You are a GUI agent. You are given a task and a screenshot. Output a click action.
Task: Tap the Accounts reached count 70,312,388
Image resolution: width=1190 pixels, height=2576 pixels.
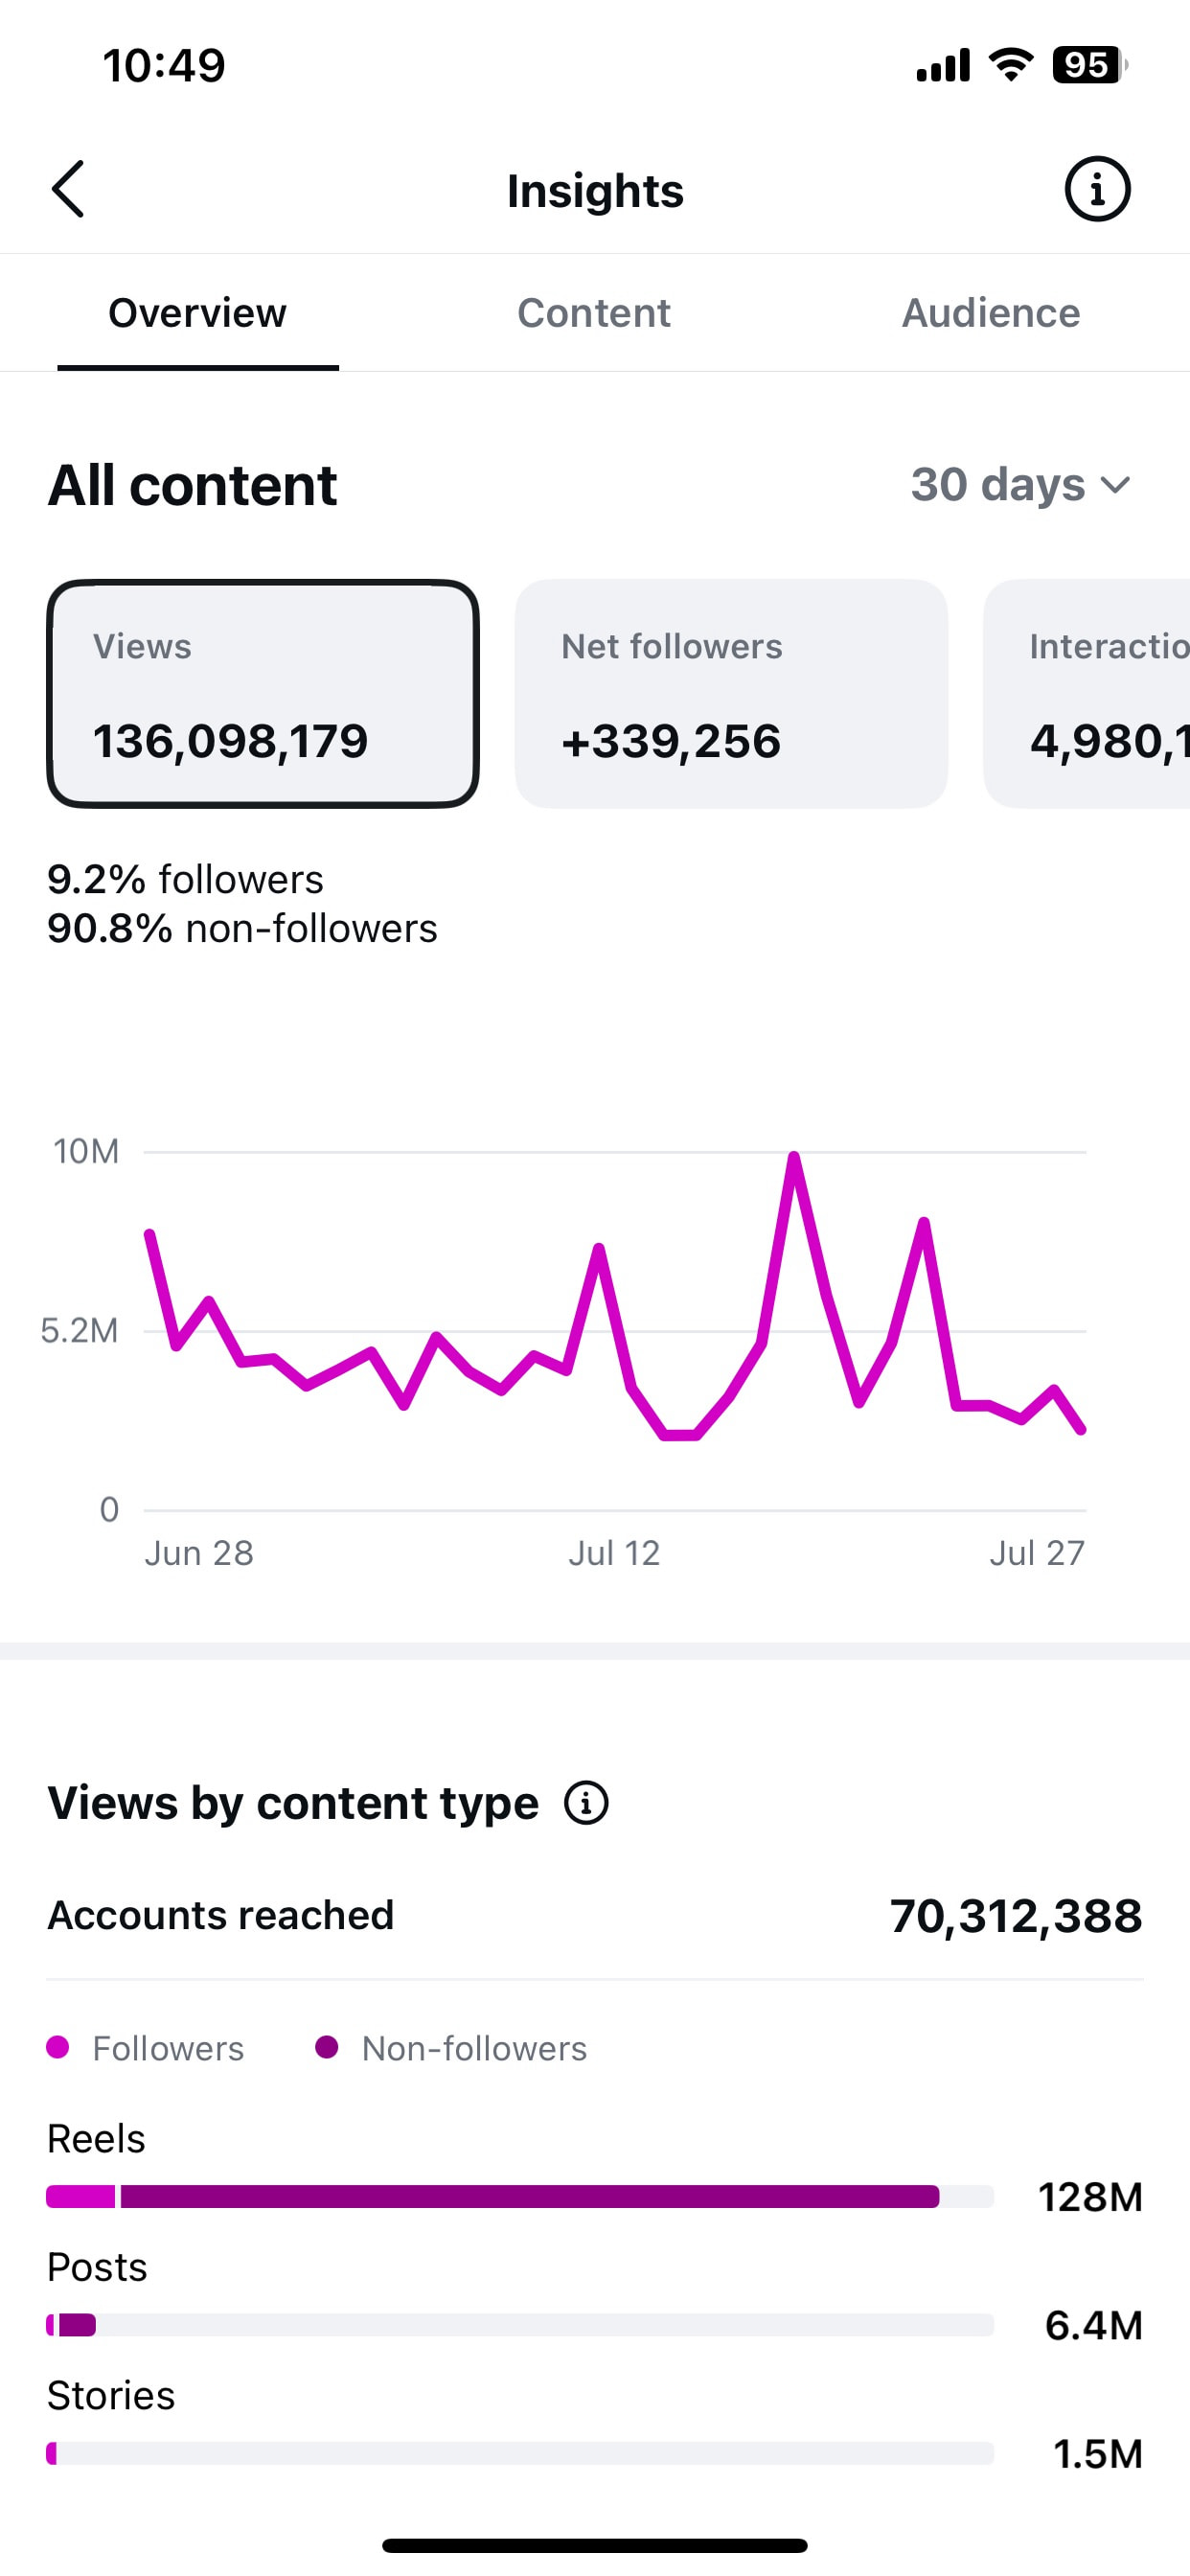click(x=1016, y=1916)
